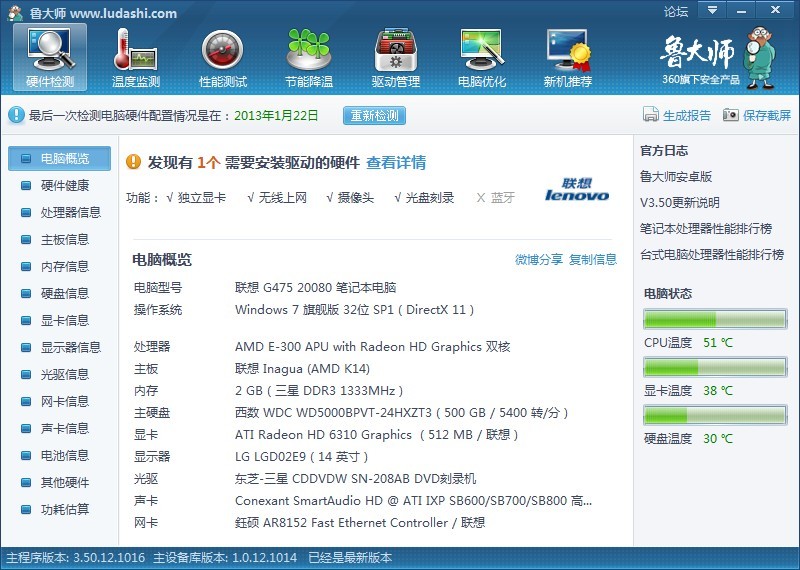Image resolution: width=800 pixels, height=570 pixels.
Task: Click the blue info exclamation icon
Action: (16, 115)
